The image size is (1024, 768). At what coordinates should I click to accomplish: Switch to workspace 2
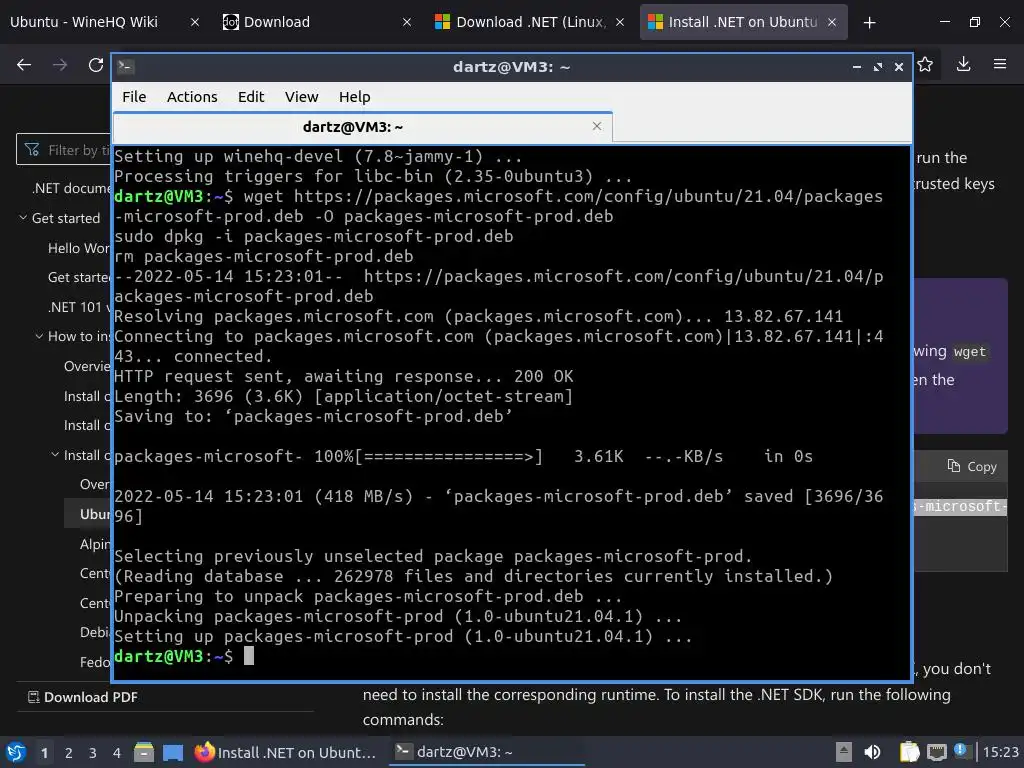tap(69, 753)
